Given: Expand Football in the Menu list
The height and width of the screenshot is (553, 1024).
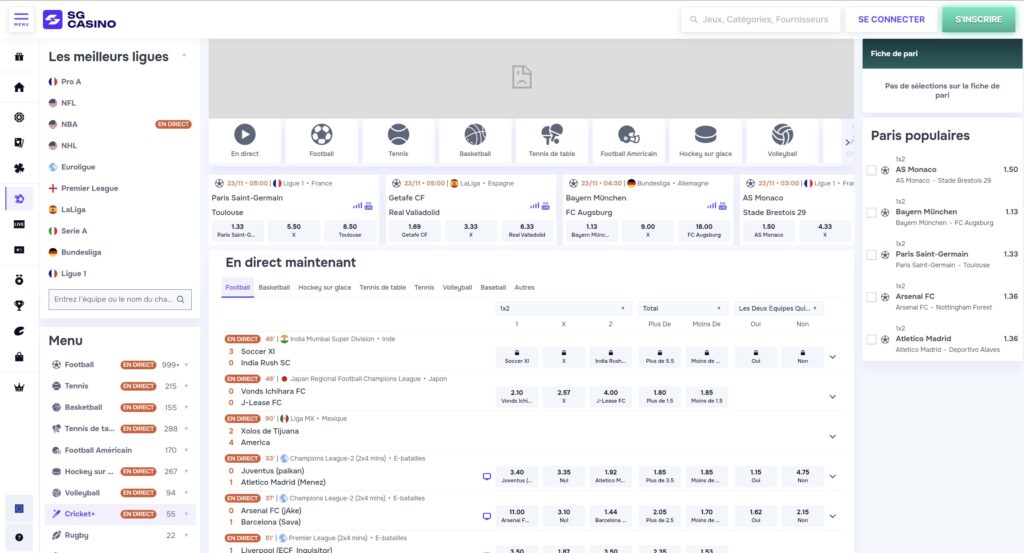Looking at the screenshot, I should [186, 365].
